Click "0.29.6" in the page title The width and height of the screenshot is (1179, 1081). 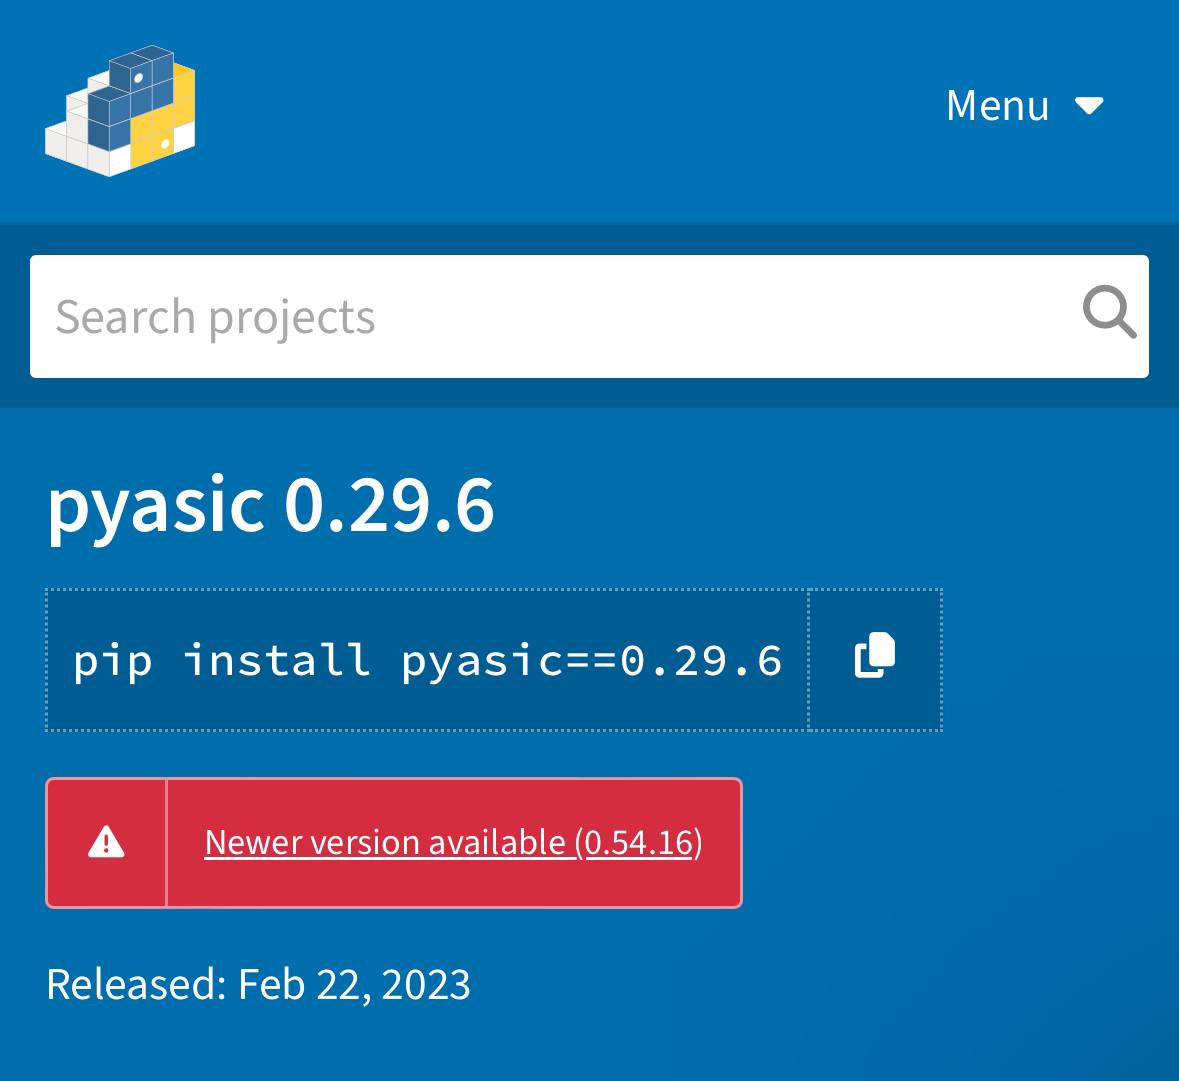click(389, 505)
